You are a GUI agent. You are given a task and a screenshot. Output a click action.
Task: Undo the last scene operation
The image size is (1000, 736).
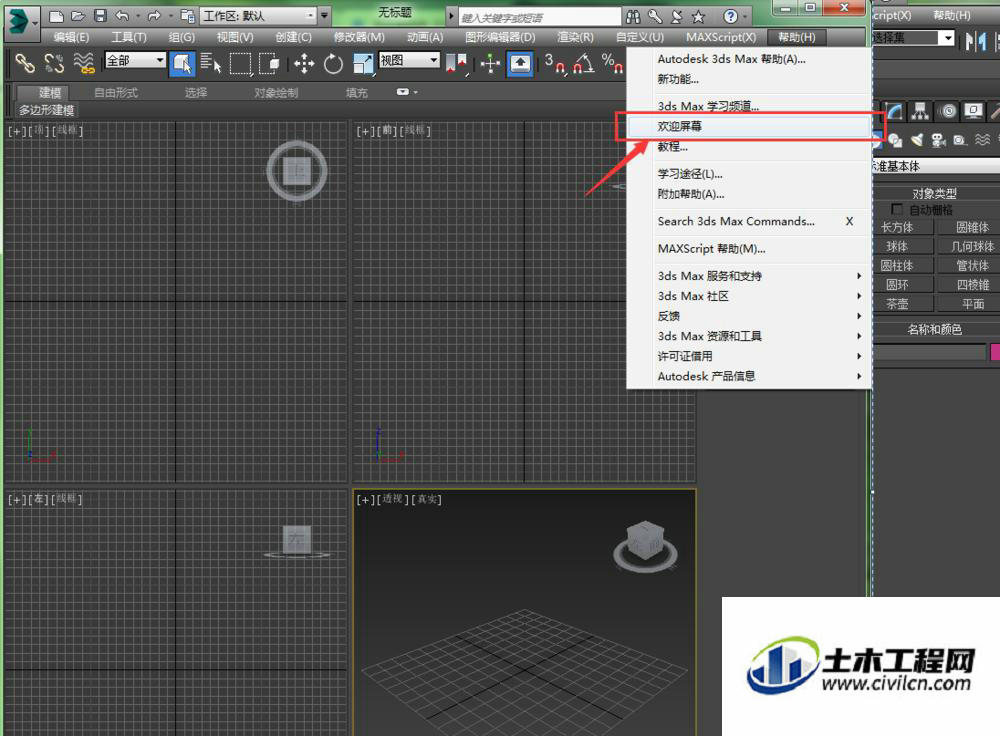(122, 16)
